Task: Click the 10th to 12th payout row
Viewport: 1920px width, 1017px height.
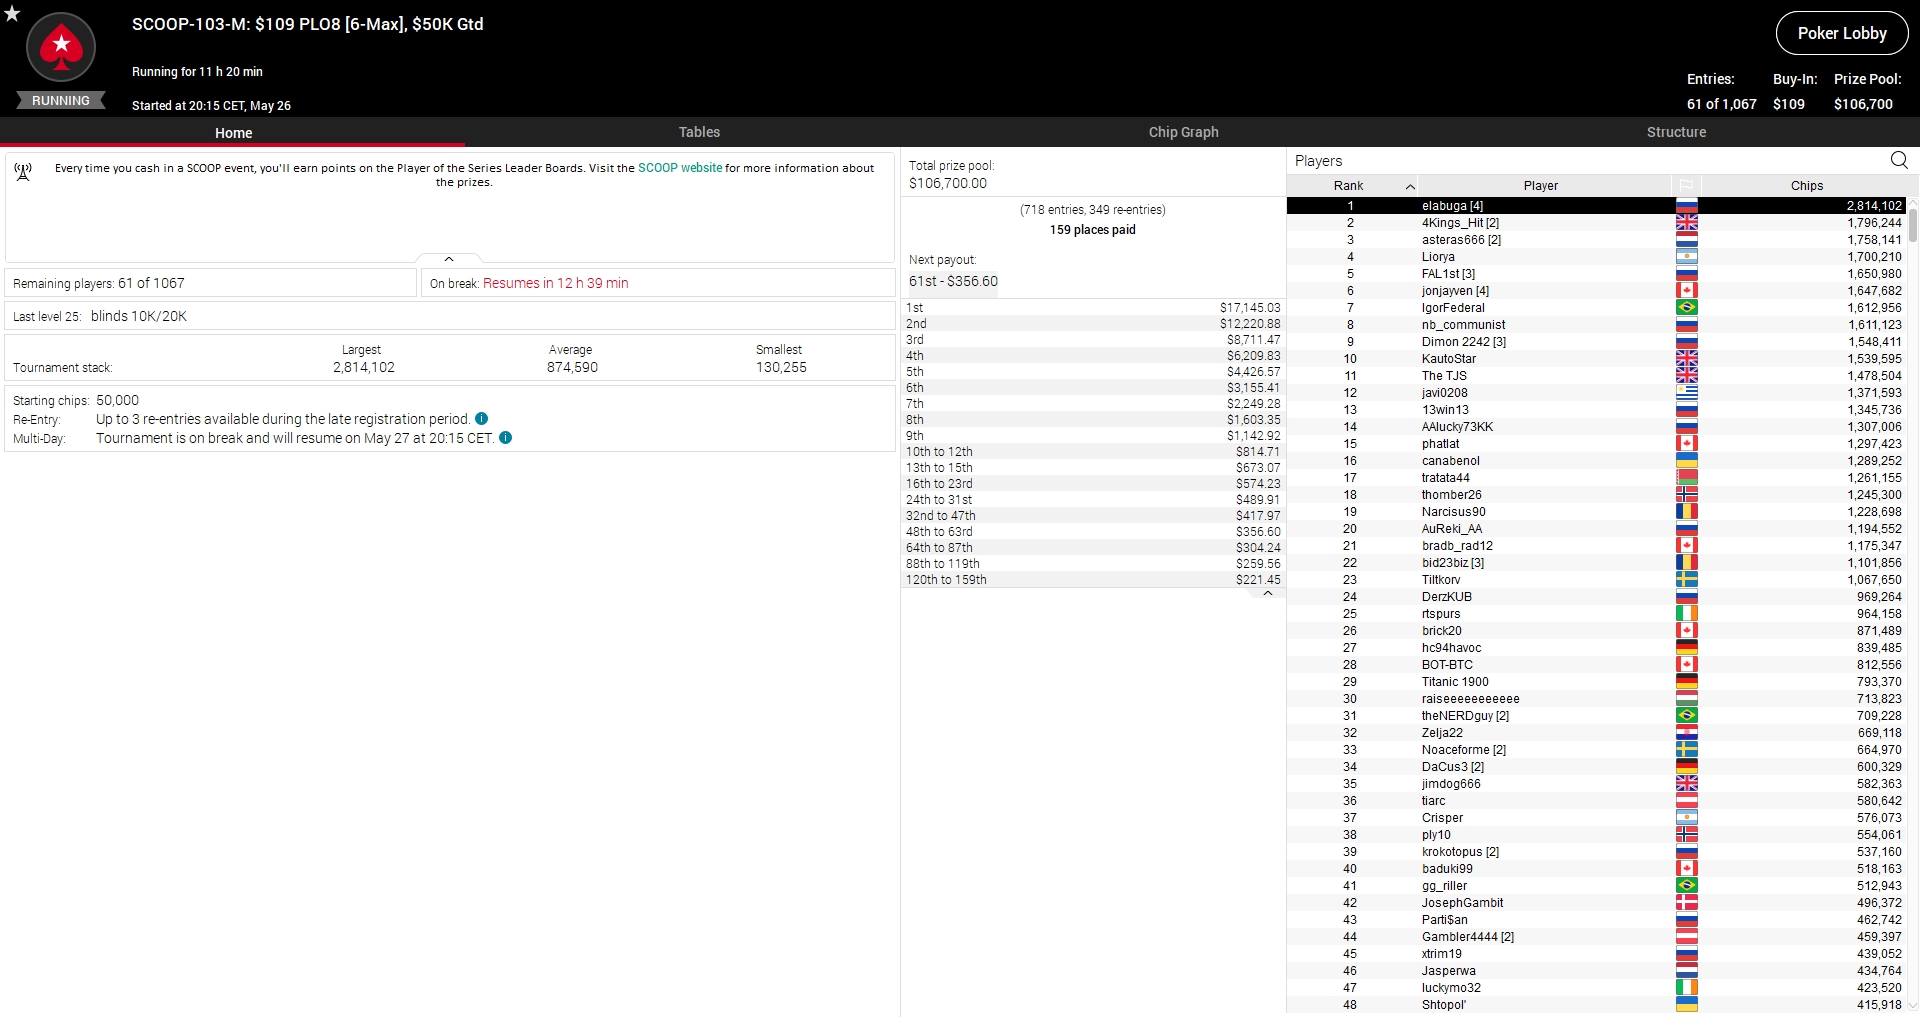Action: tap(1093, 452)
